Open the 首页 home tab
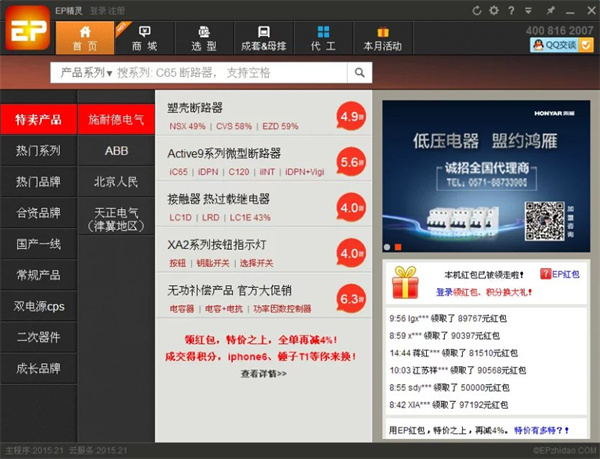The height and width of the screenshot is (459, 600). click(x=85, y=38)
